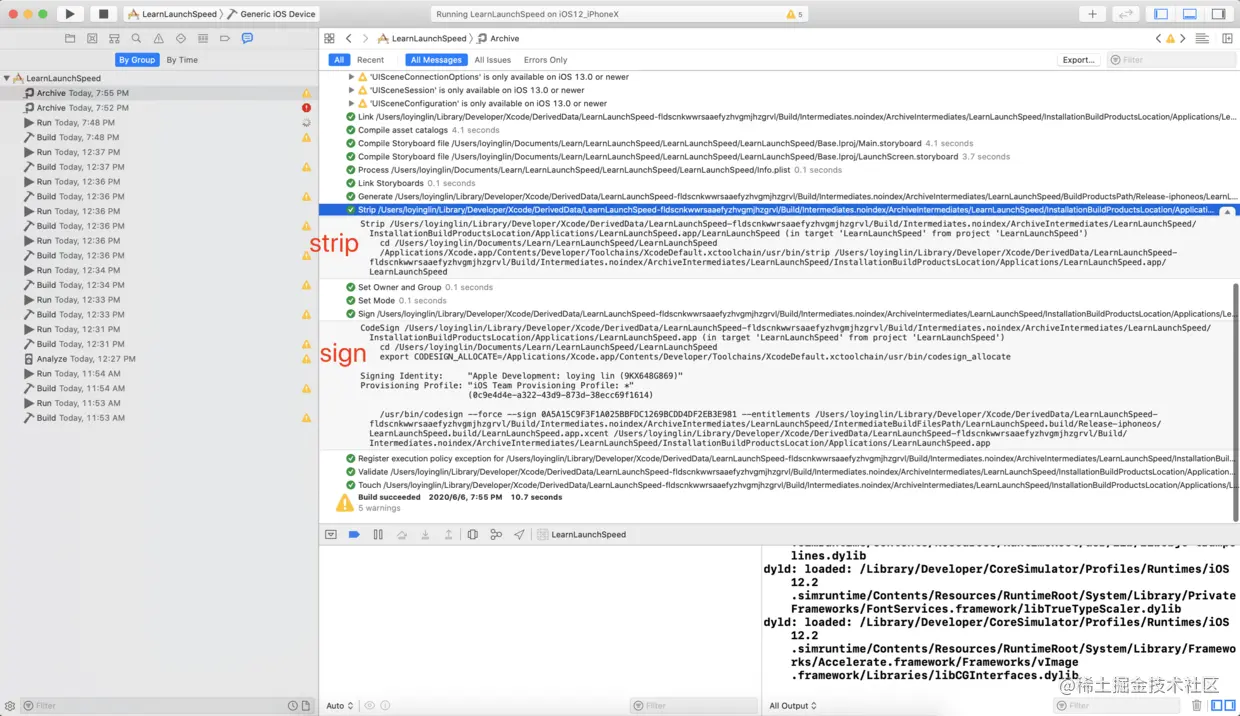Expand the 'UISceneConnectionOptions' warning row
The height and width of the screenshot is (716, 1240).
click(351, 77)
